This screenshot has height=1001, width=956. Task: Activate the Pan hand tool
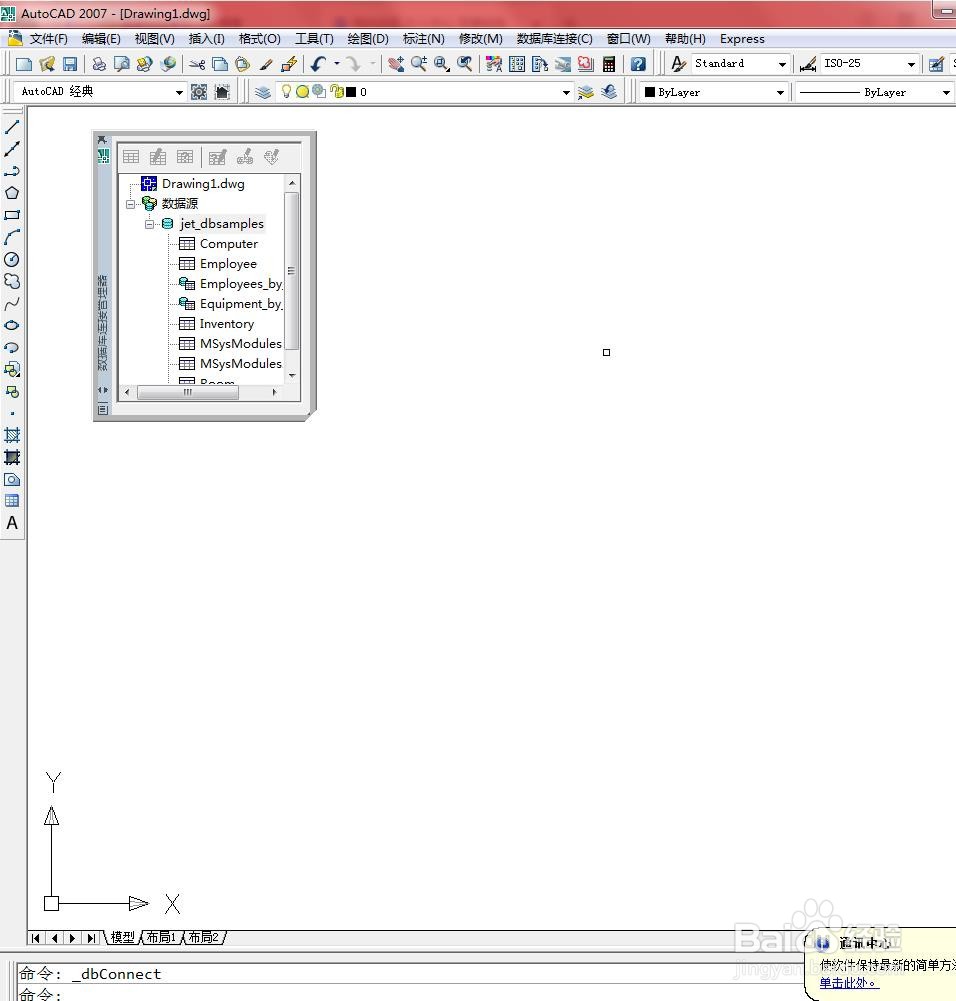point(396,64)
